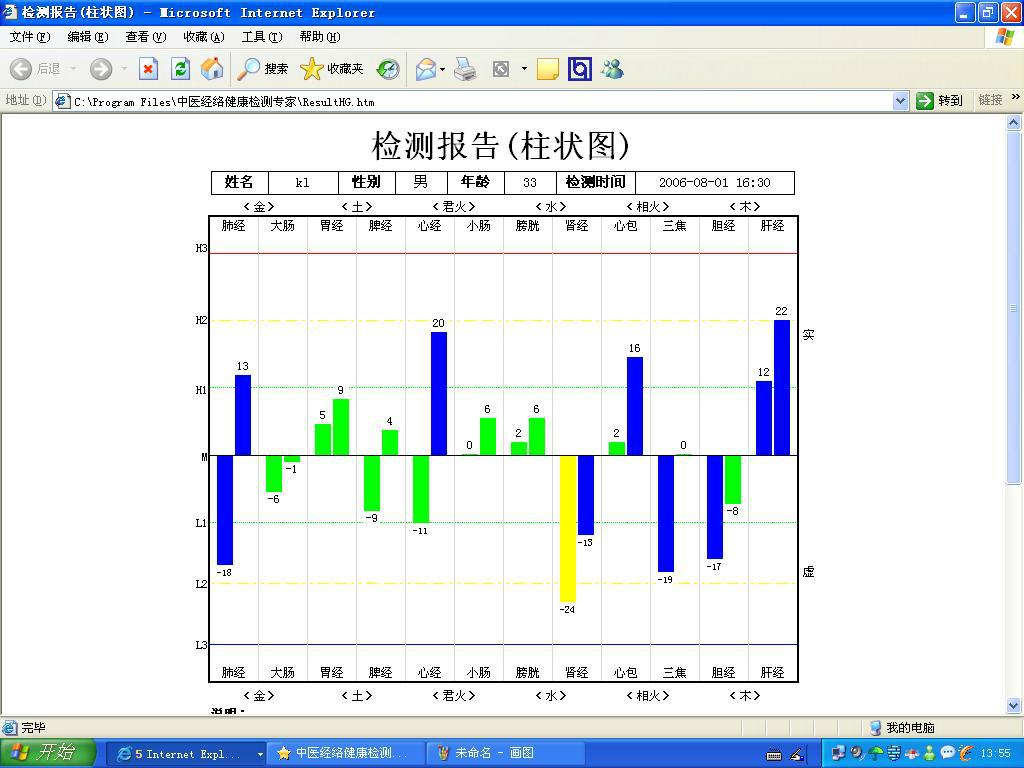Click the 虚 label right of chart
Screen dimensions: 1024x768
coord(808,572)
